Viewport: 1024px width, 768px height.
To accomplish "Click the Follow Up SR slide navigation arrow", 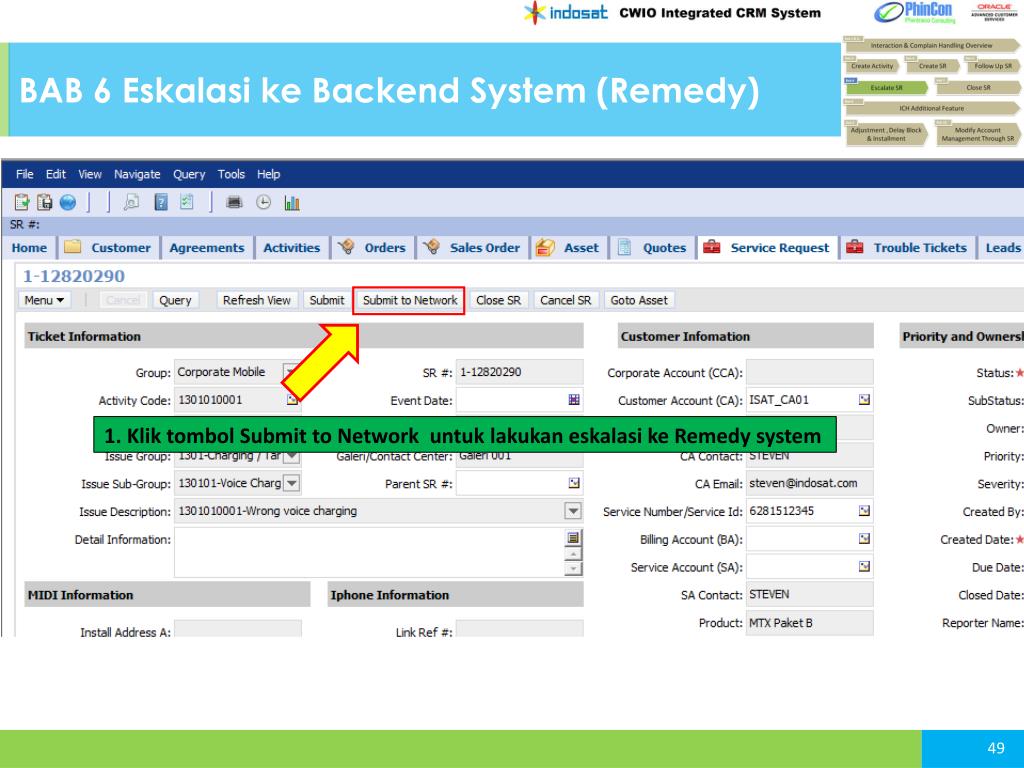I will 992,65.
